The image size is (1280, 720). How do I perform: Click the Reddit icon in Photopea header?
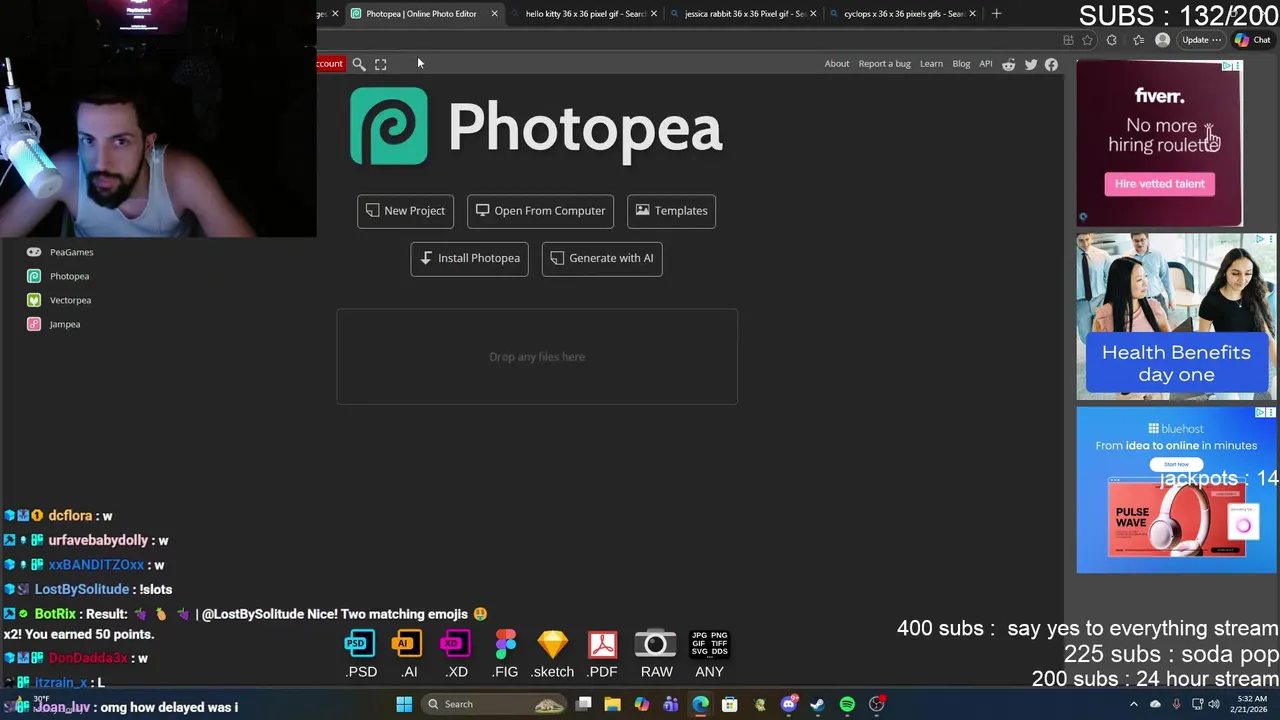[x=1009, y=64]
